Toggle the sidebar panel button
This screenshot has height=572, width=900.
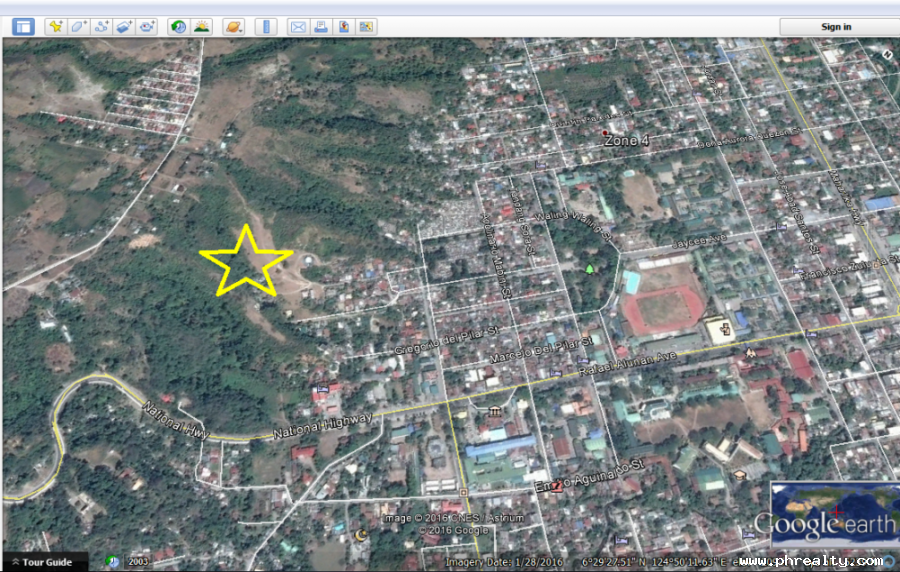pos(24,27)
